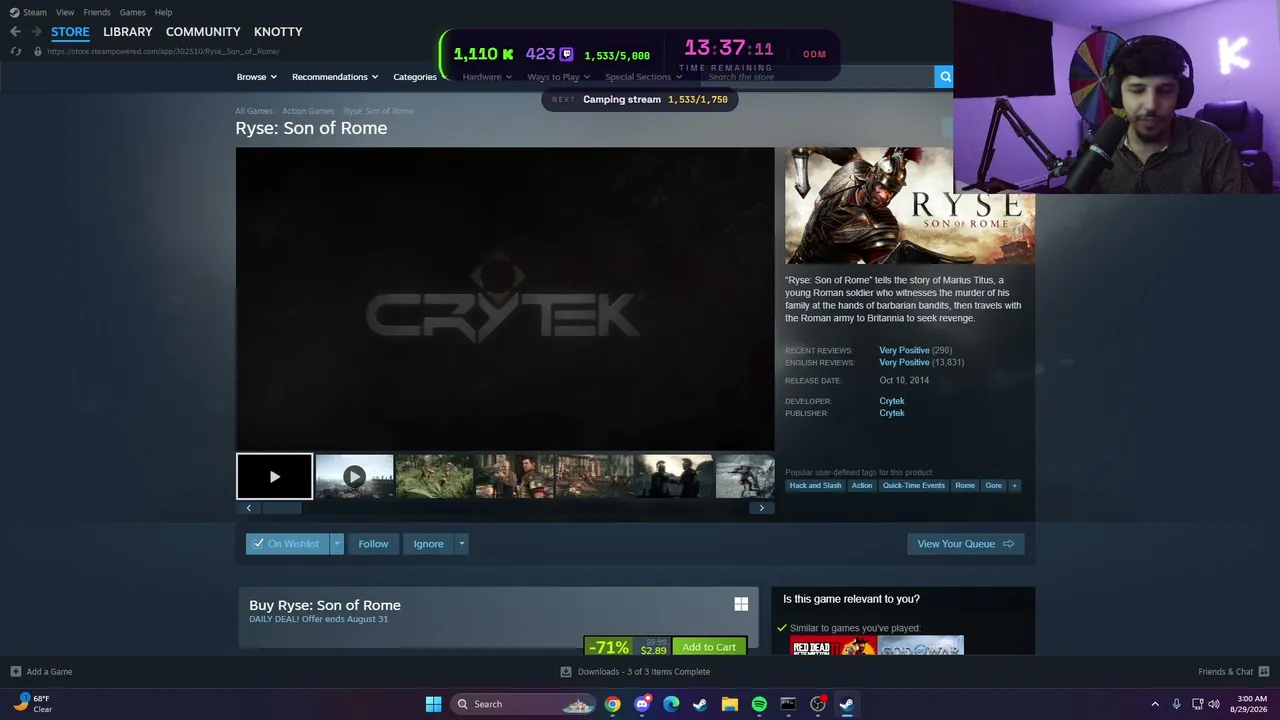Select the jungle battle screenshot thumbnail
This screenshot has width=1280, height=720.
(434, 476)
